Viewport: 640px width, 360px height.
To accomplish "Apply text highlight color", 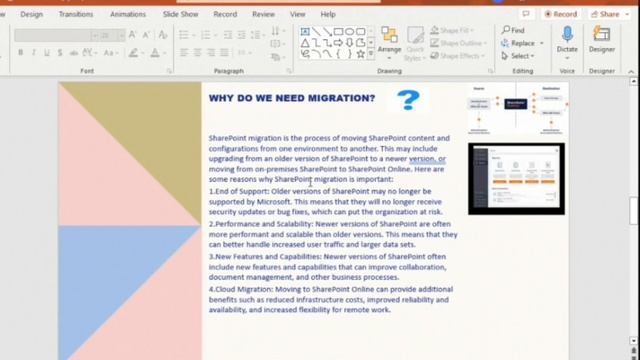I will click(x=133, y=53).
